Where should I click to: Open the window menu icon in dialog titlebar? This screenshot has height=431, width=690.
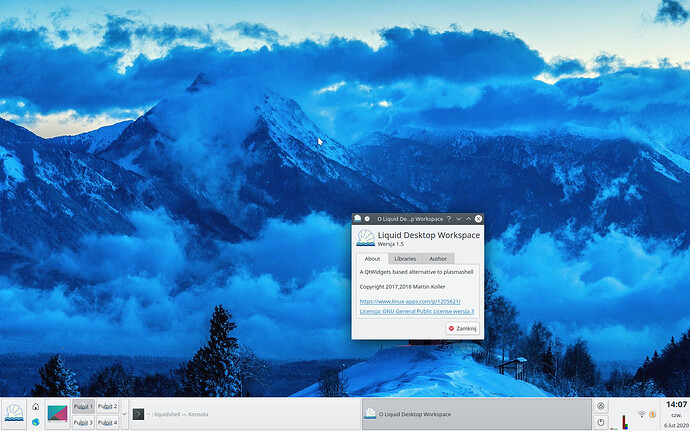[357, 218]
